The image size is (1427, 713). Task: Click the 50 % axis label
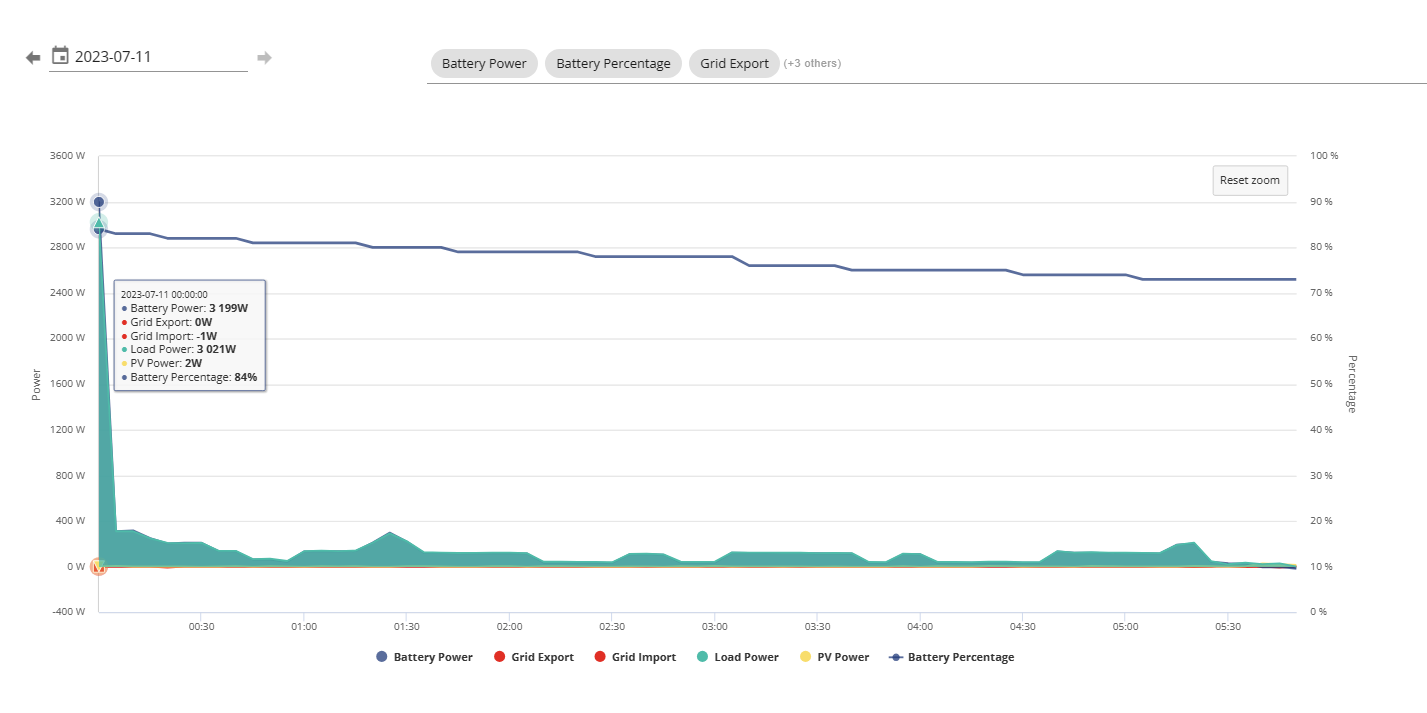pos(1322,384)
